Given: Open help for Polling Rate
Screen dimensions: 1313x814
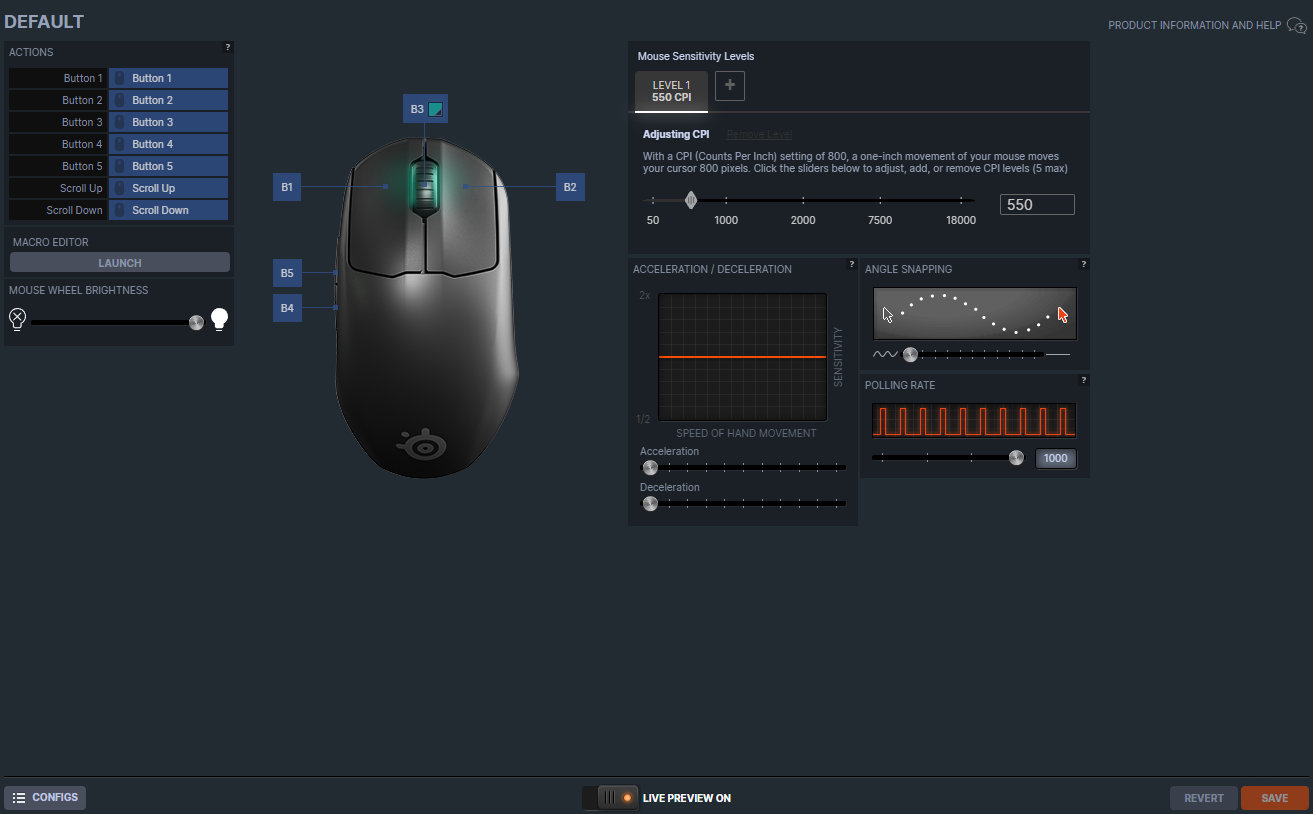Looking at the screenshot, I should 1084,381.
